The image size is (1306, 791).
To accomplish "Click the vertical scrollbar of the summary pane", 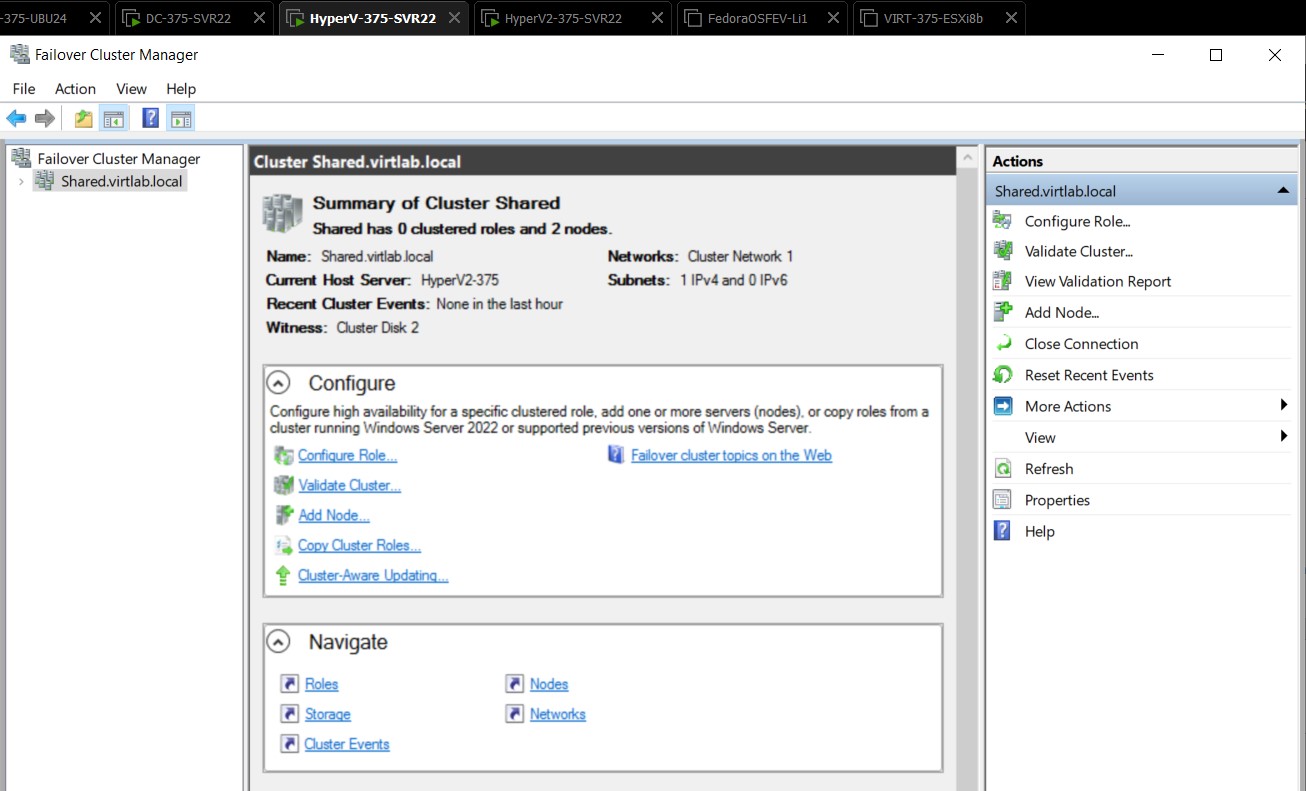I will point(966,400).
